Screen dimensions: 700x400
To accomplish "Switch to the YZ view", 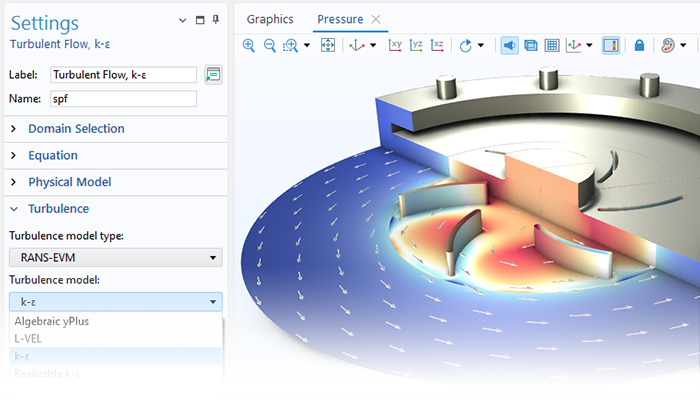I will click(416, 45).
